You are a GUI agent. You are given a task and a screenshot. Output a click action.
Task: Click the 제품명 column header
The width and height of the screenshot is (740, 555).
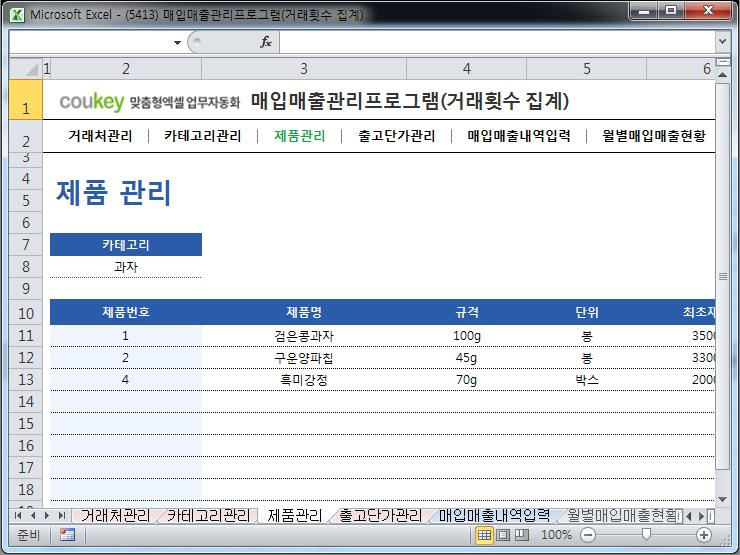pos(303,312)
